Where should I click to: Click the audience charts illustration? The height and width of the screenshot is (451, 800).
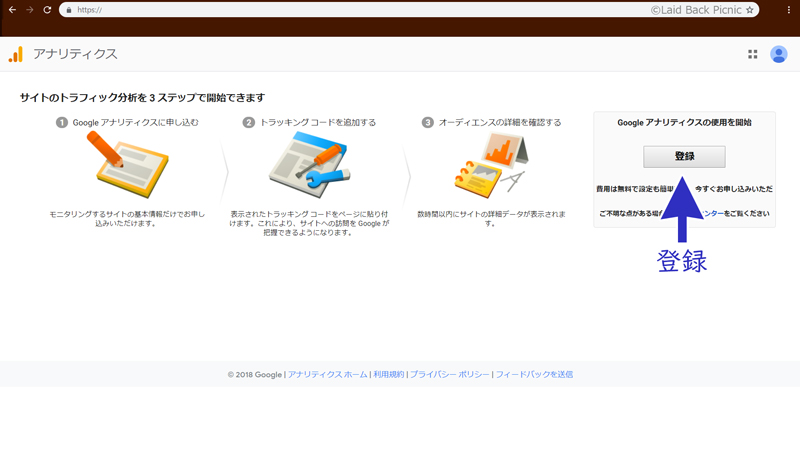pos(491,164)
